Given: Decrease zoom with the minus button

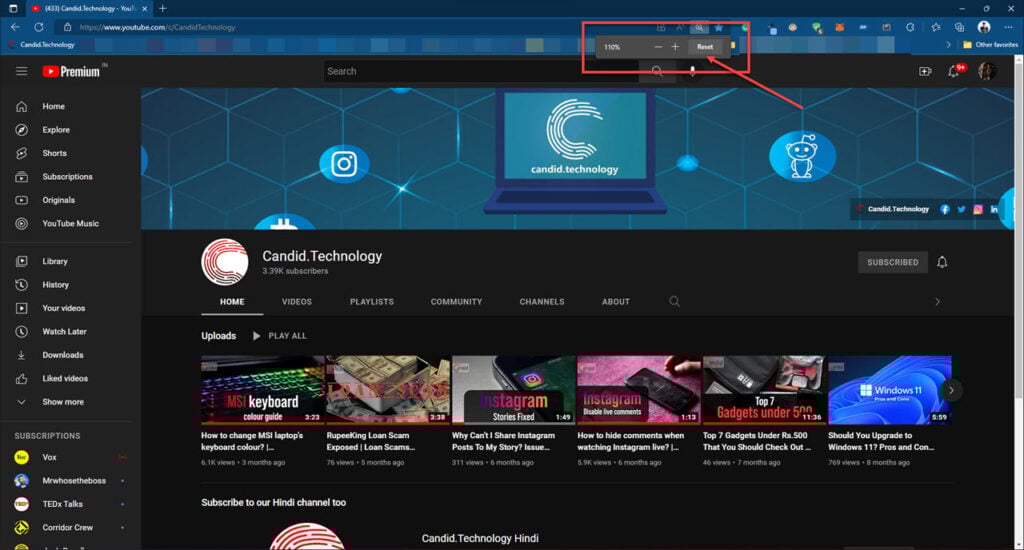Looking at the screenshot, I should (x=658, y=47).
